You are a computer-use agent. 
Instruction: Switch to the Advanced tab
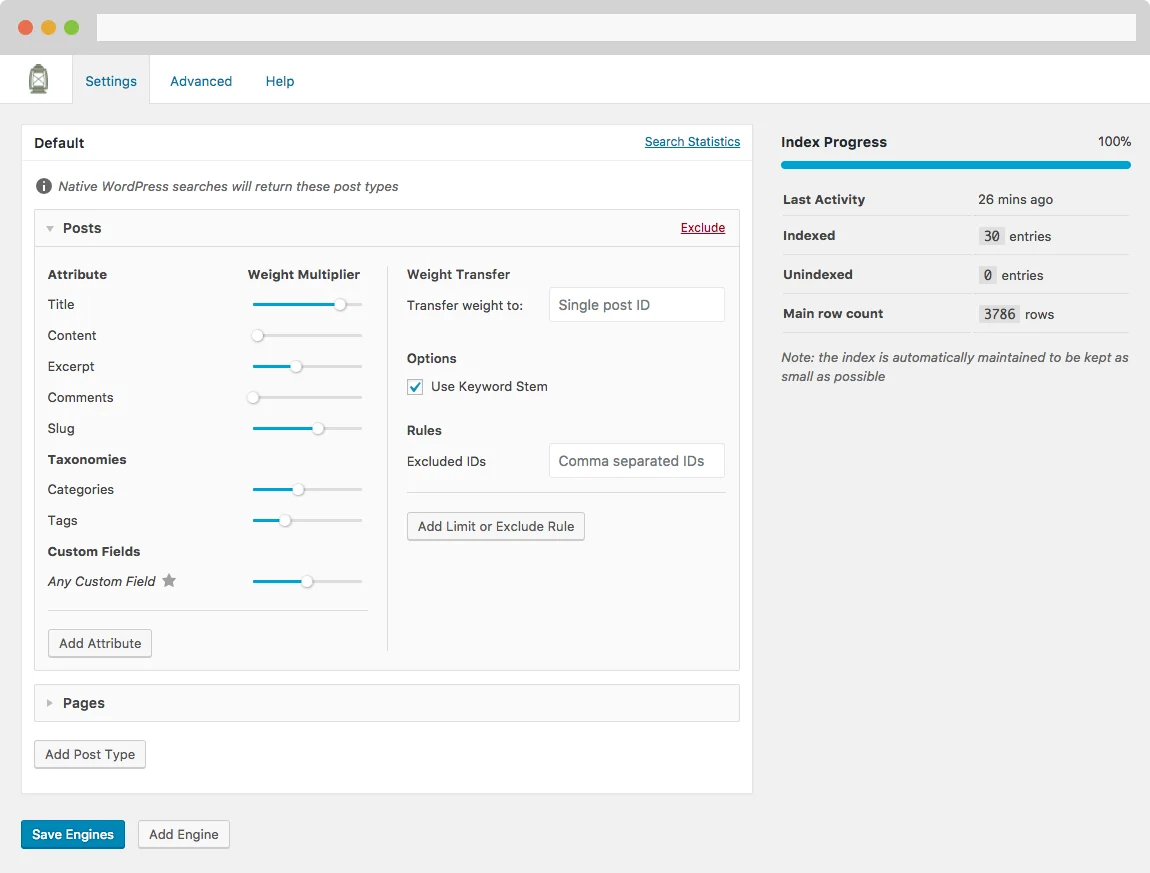coord(200,81)
